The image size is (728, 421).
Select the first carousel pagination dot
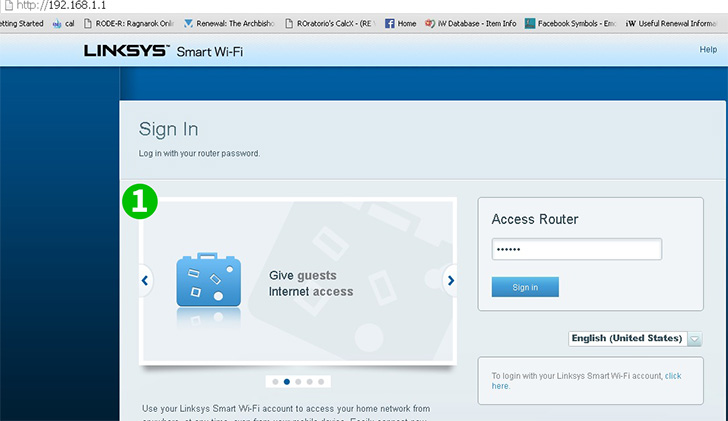tap(275, 382)
